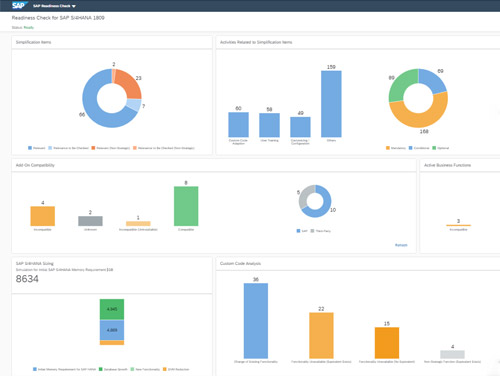Open the Active Business Functions tile header
The height and width of the screenshot is (376, 500).
[460, 165]
